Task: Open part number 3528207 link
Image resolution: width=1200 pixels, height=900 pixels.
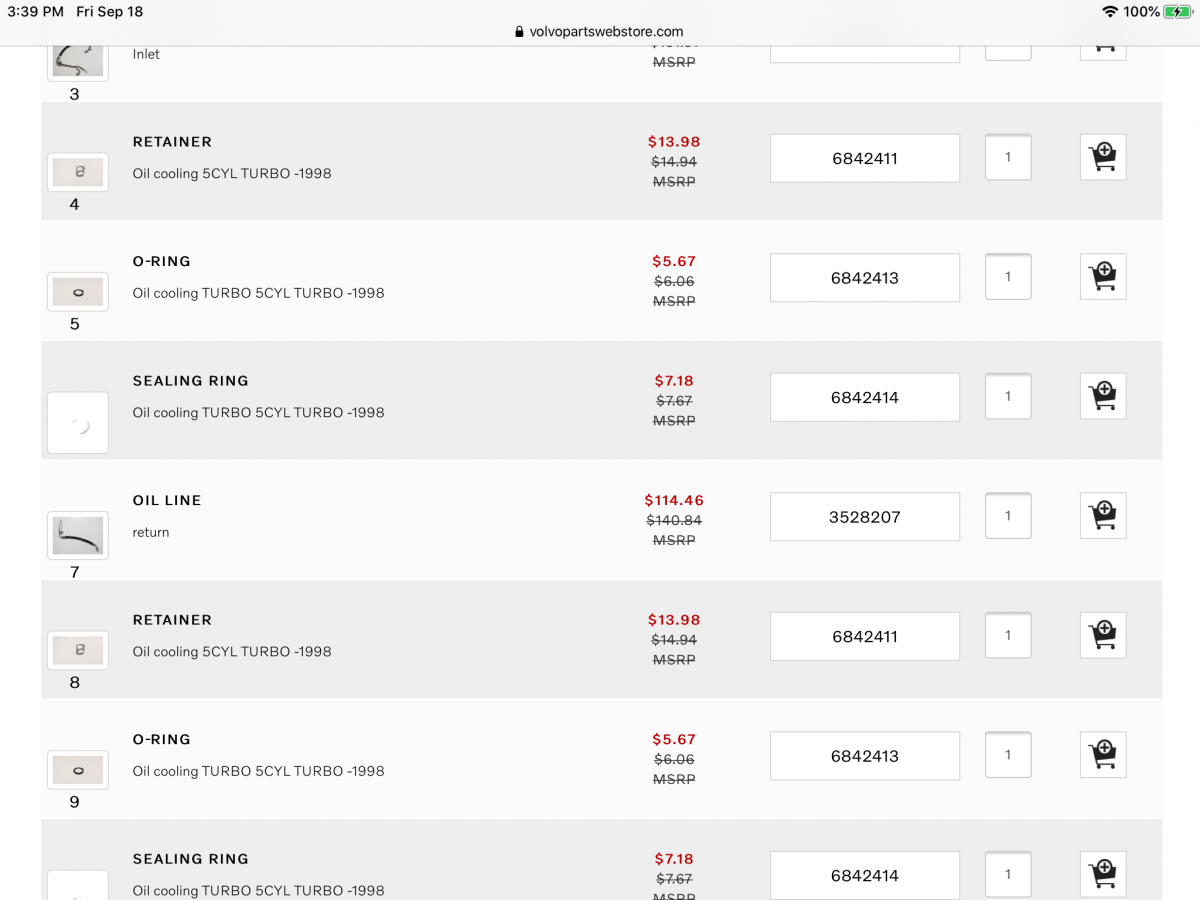Action: [x=864, y=517]
